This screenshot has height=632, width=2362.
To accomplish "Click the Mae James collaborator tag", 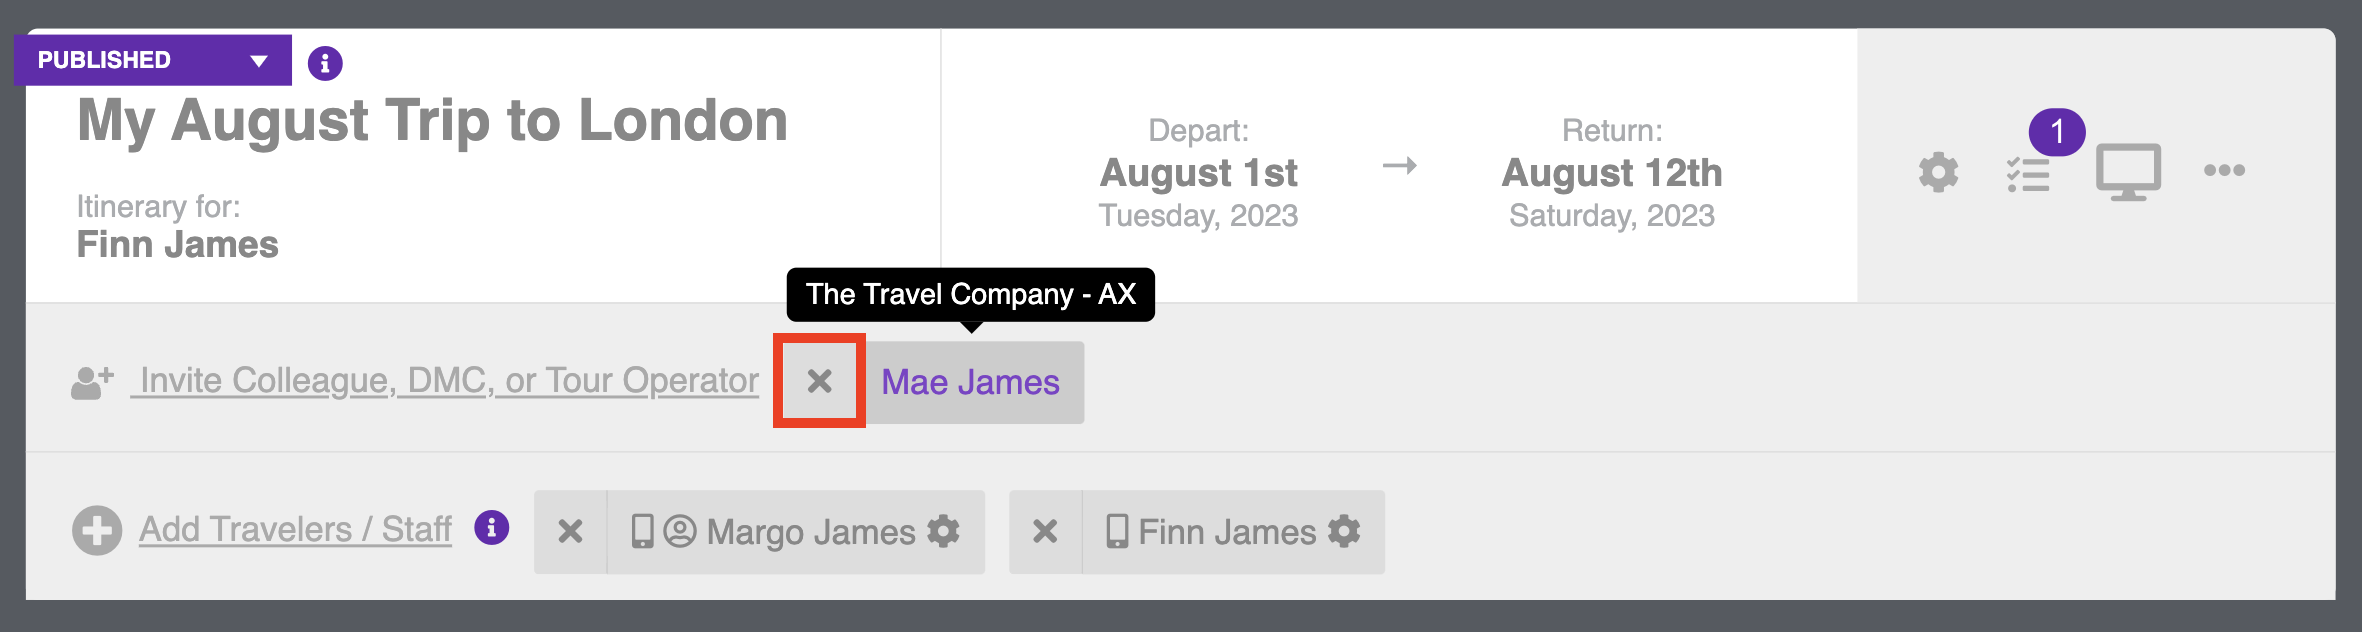I will tap(970, 382).
